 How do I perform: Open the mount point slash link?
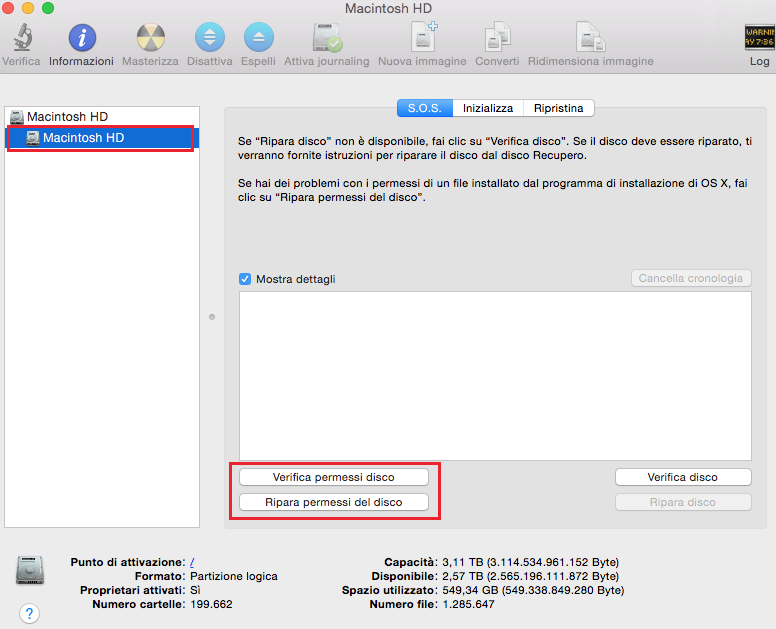coord(192,562)
